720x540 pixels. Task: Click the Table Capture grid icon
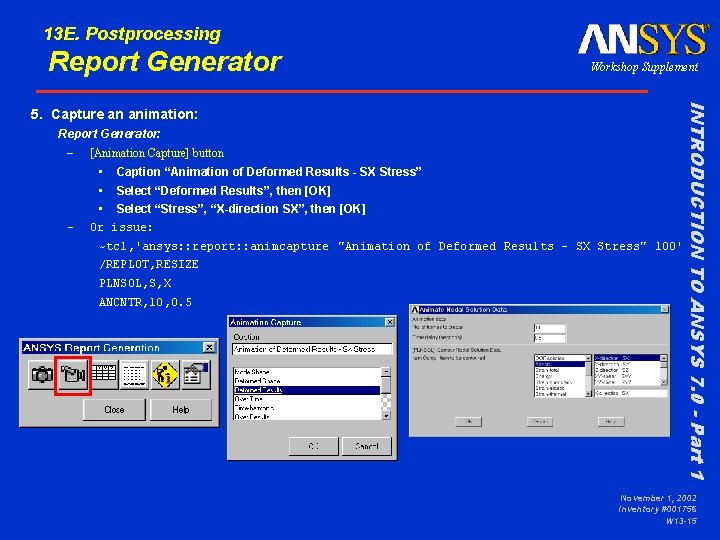click(x=104, y=374)
